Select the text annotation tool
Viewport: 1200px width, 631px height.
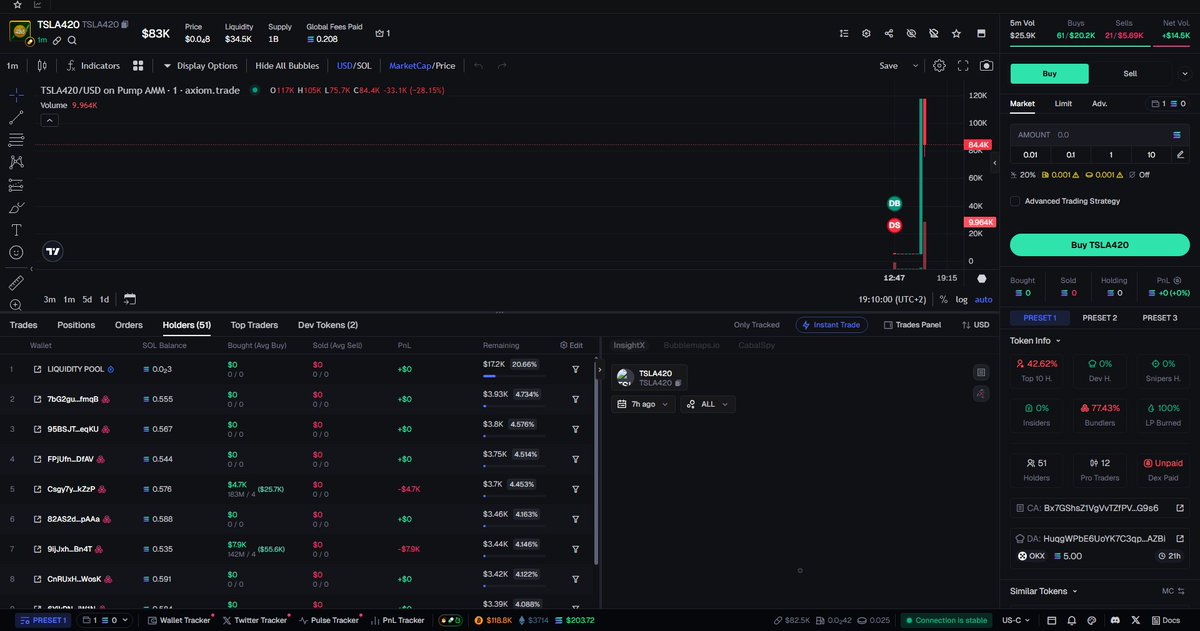pyautogui.click(x=16, y=230)
